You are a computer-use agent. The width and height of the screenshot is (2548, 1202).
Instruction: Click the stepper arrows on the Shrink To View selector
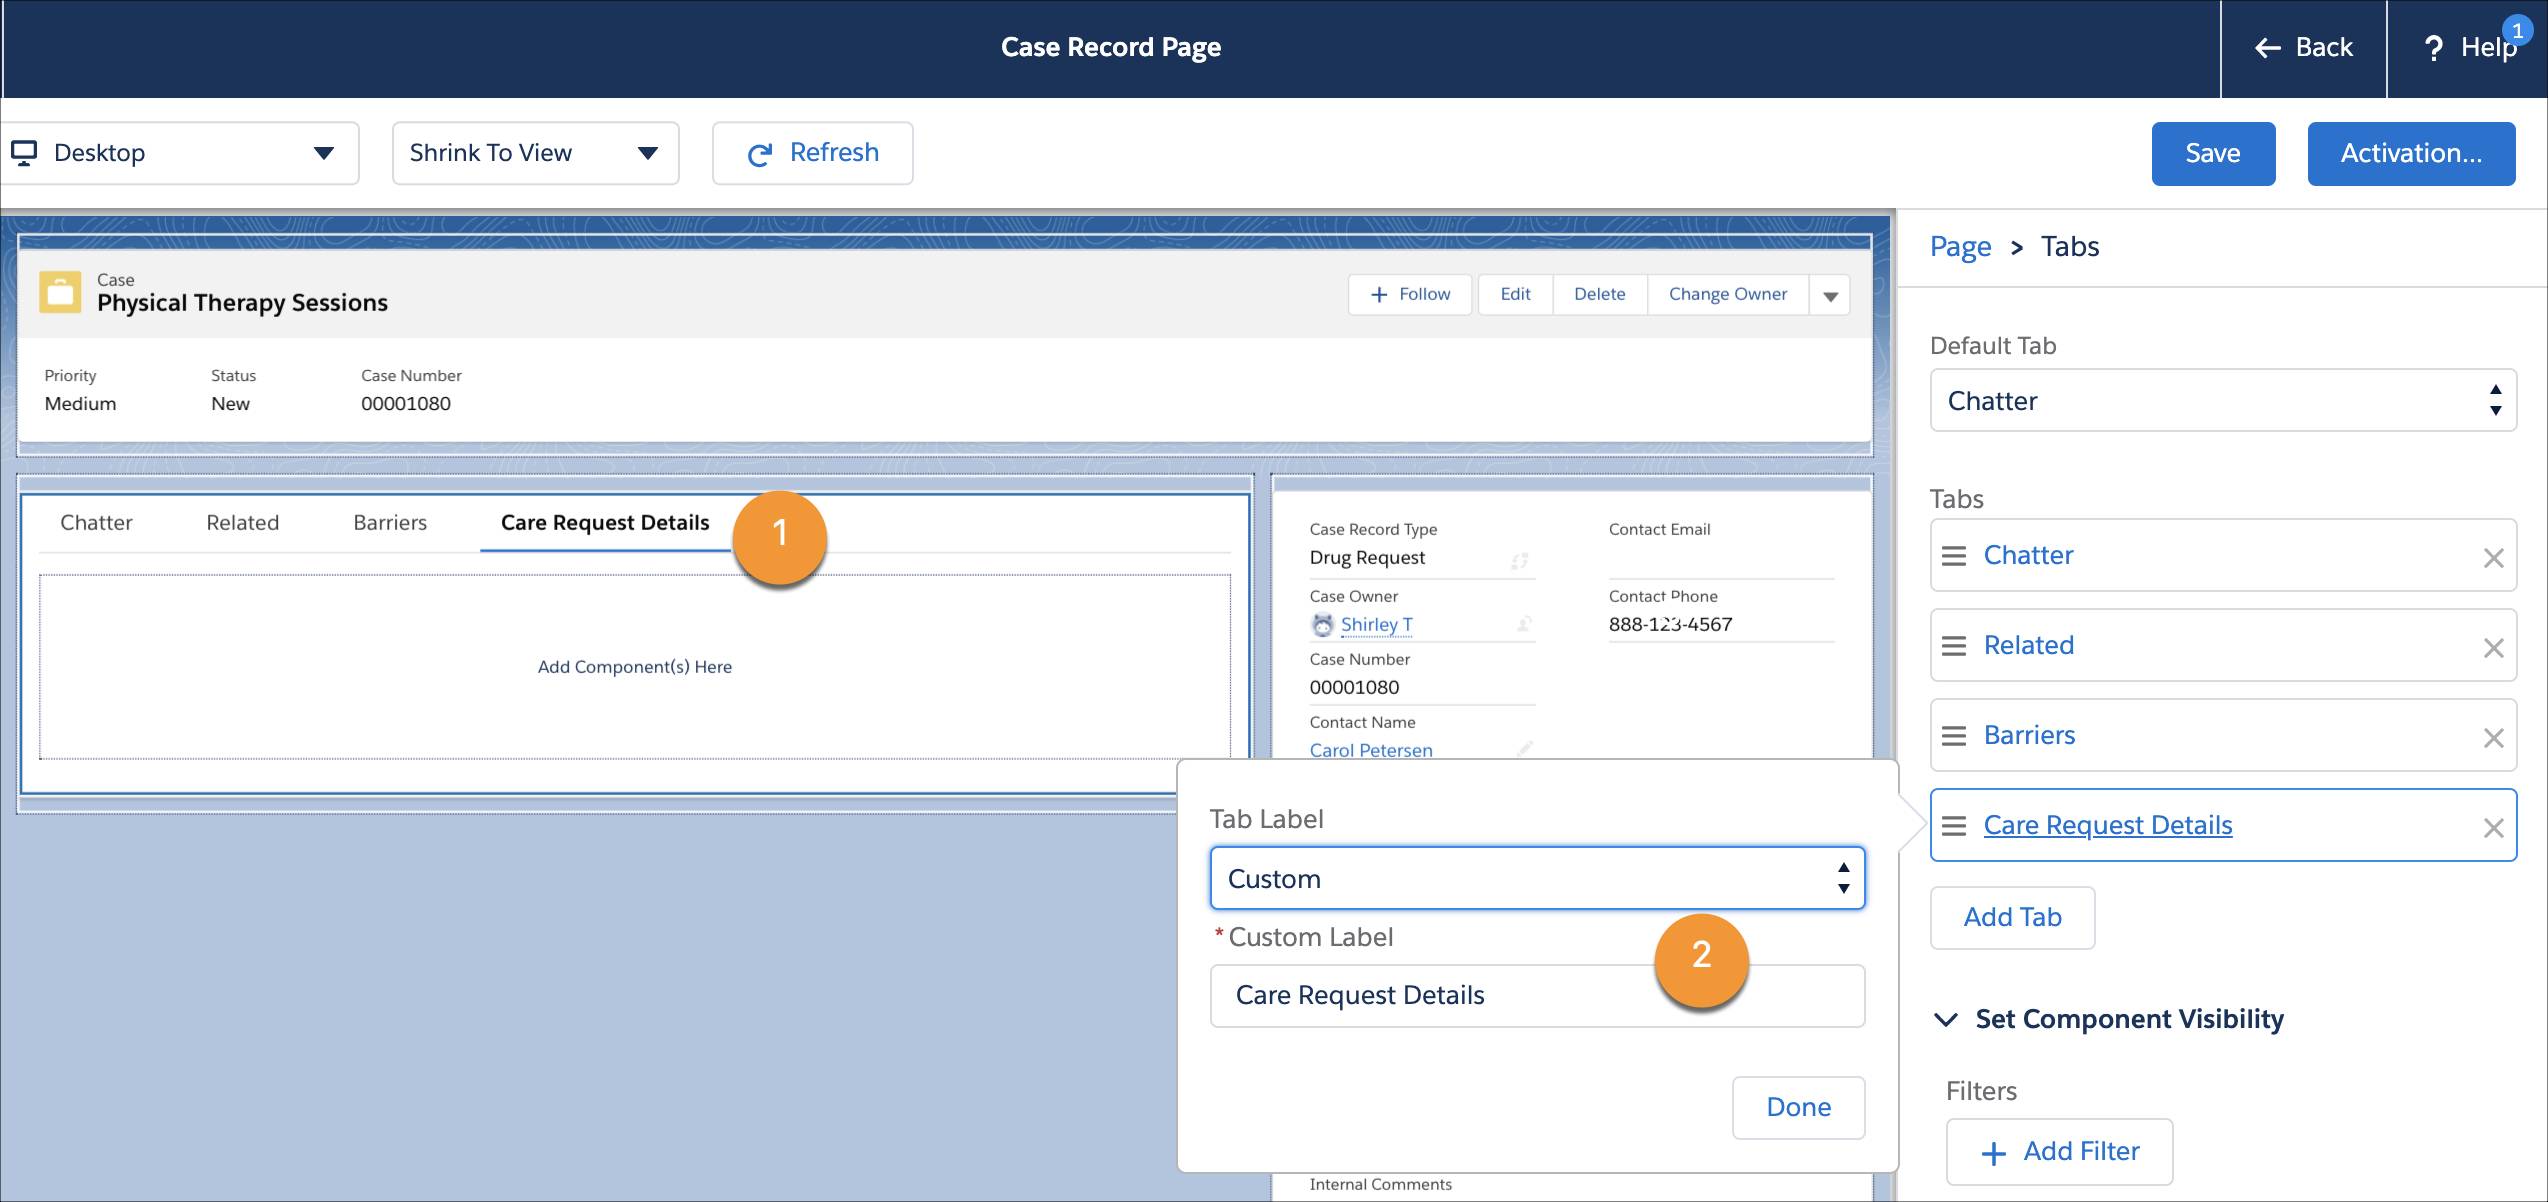[647, 152]
